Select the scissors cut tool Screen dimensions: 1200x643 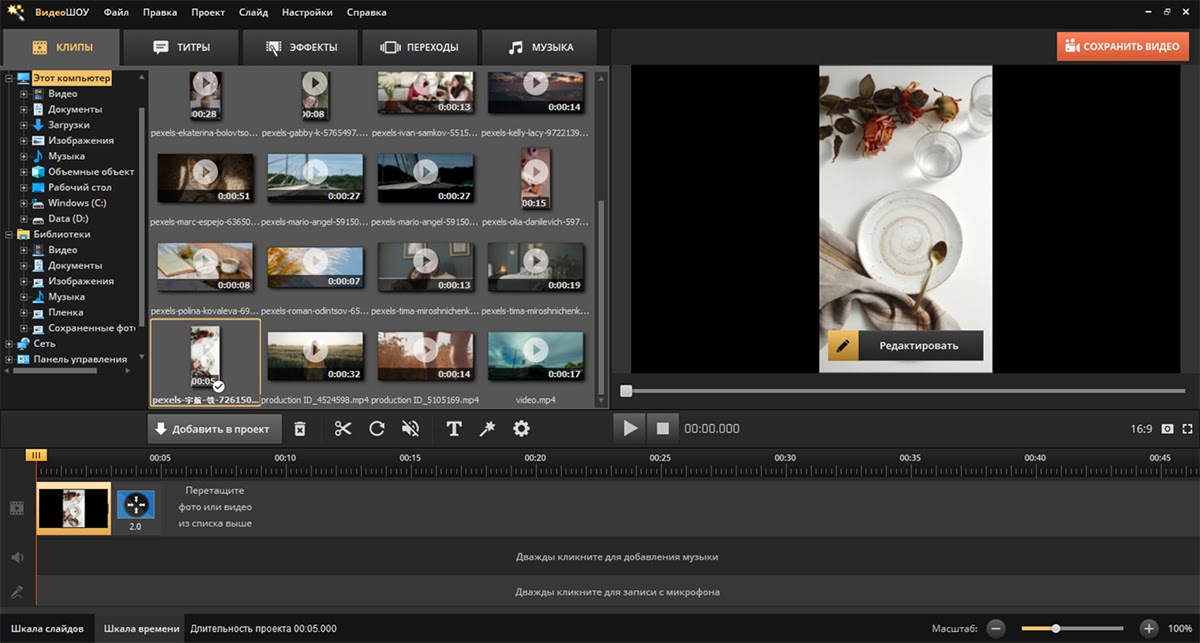(343, 429)
